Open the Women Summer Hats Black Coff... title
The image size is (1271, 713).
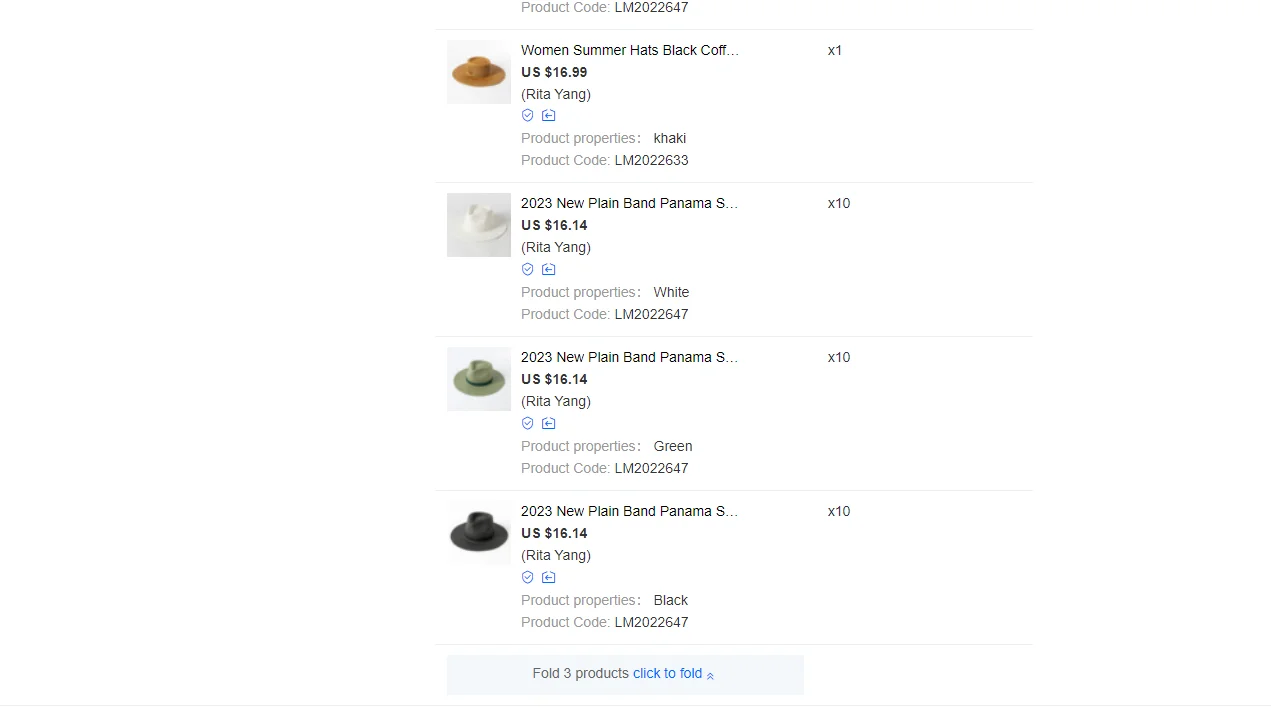629,50
